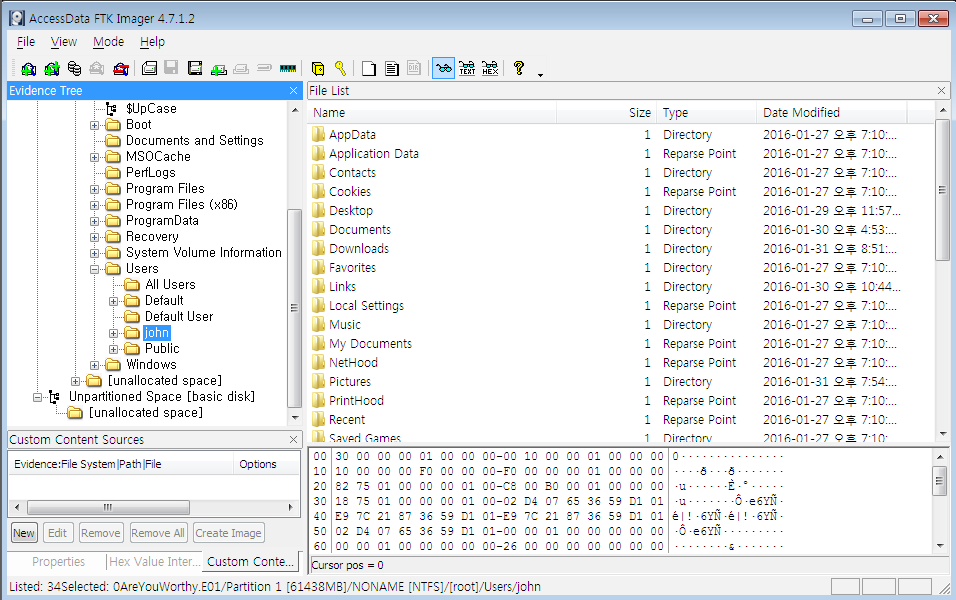Click the Add Evidence Item toolbar icon
This screenshot has height=600, width=956.
click(x=28, y=68)
